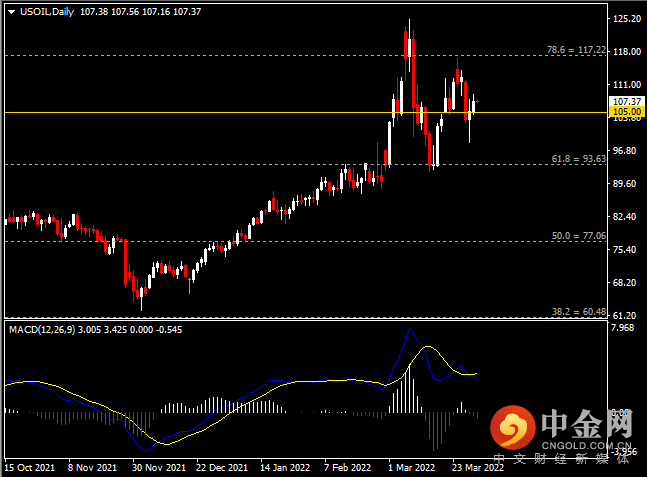Click the 82.40 price axis value

pos(624,217)
